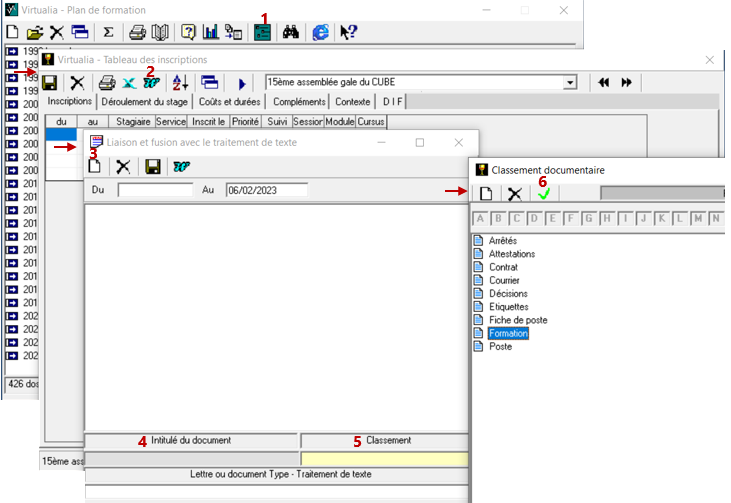Click the yellow Classement field
731x503 pixels.
coord(385,459)
